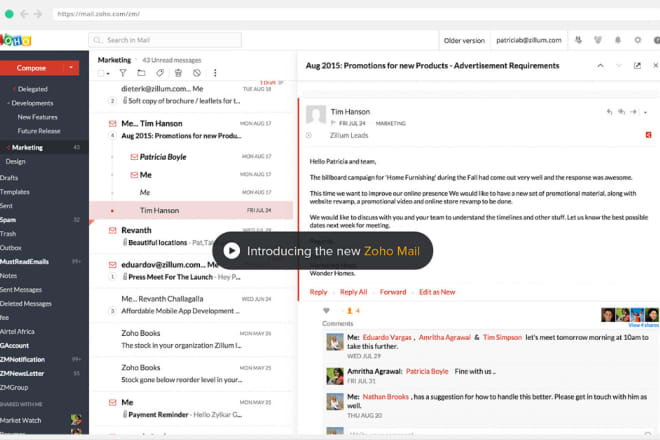
Task: Open email in new window icon
Action: [x=637, y=66]
